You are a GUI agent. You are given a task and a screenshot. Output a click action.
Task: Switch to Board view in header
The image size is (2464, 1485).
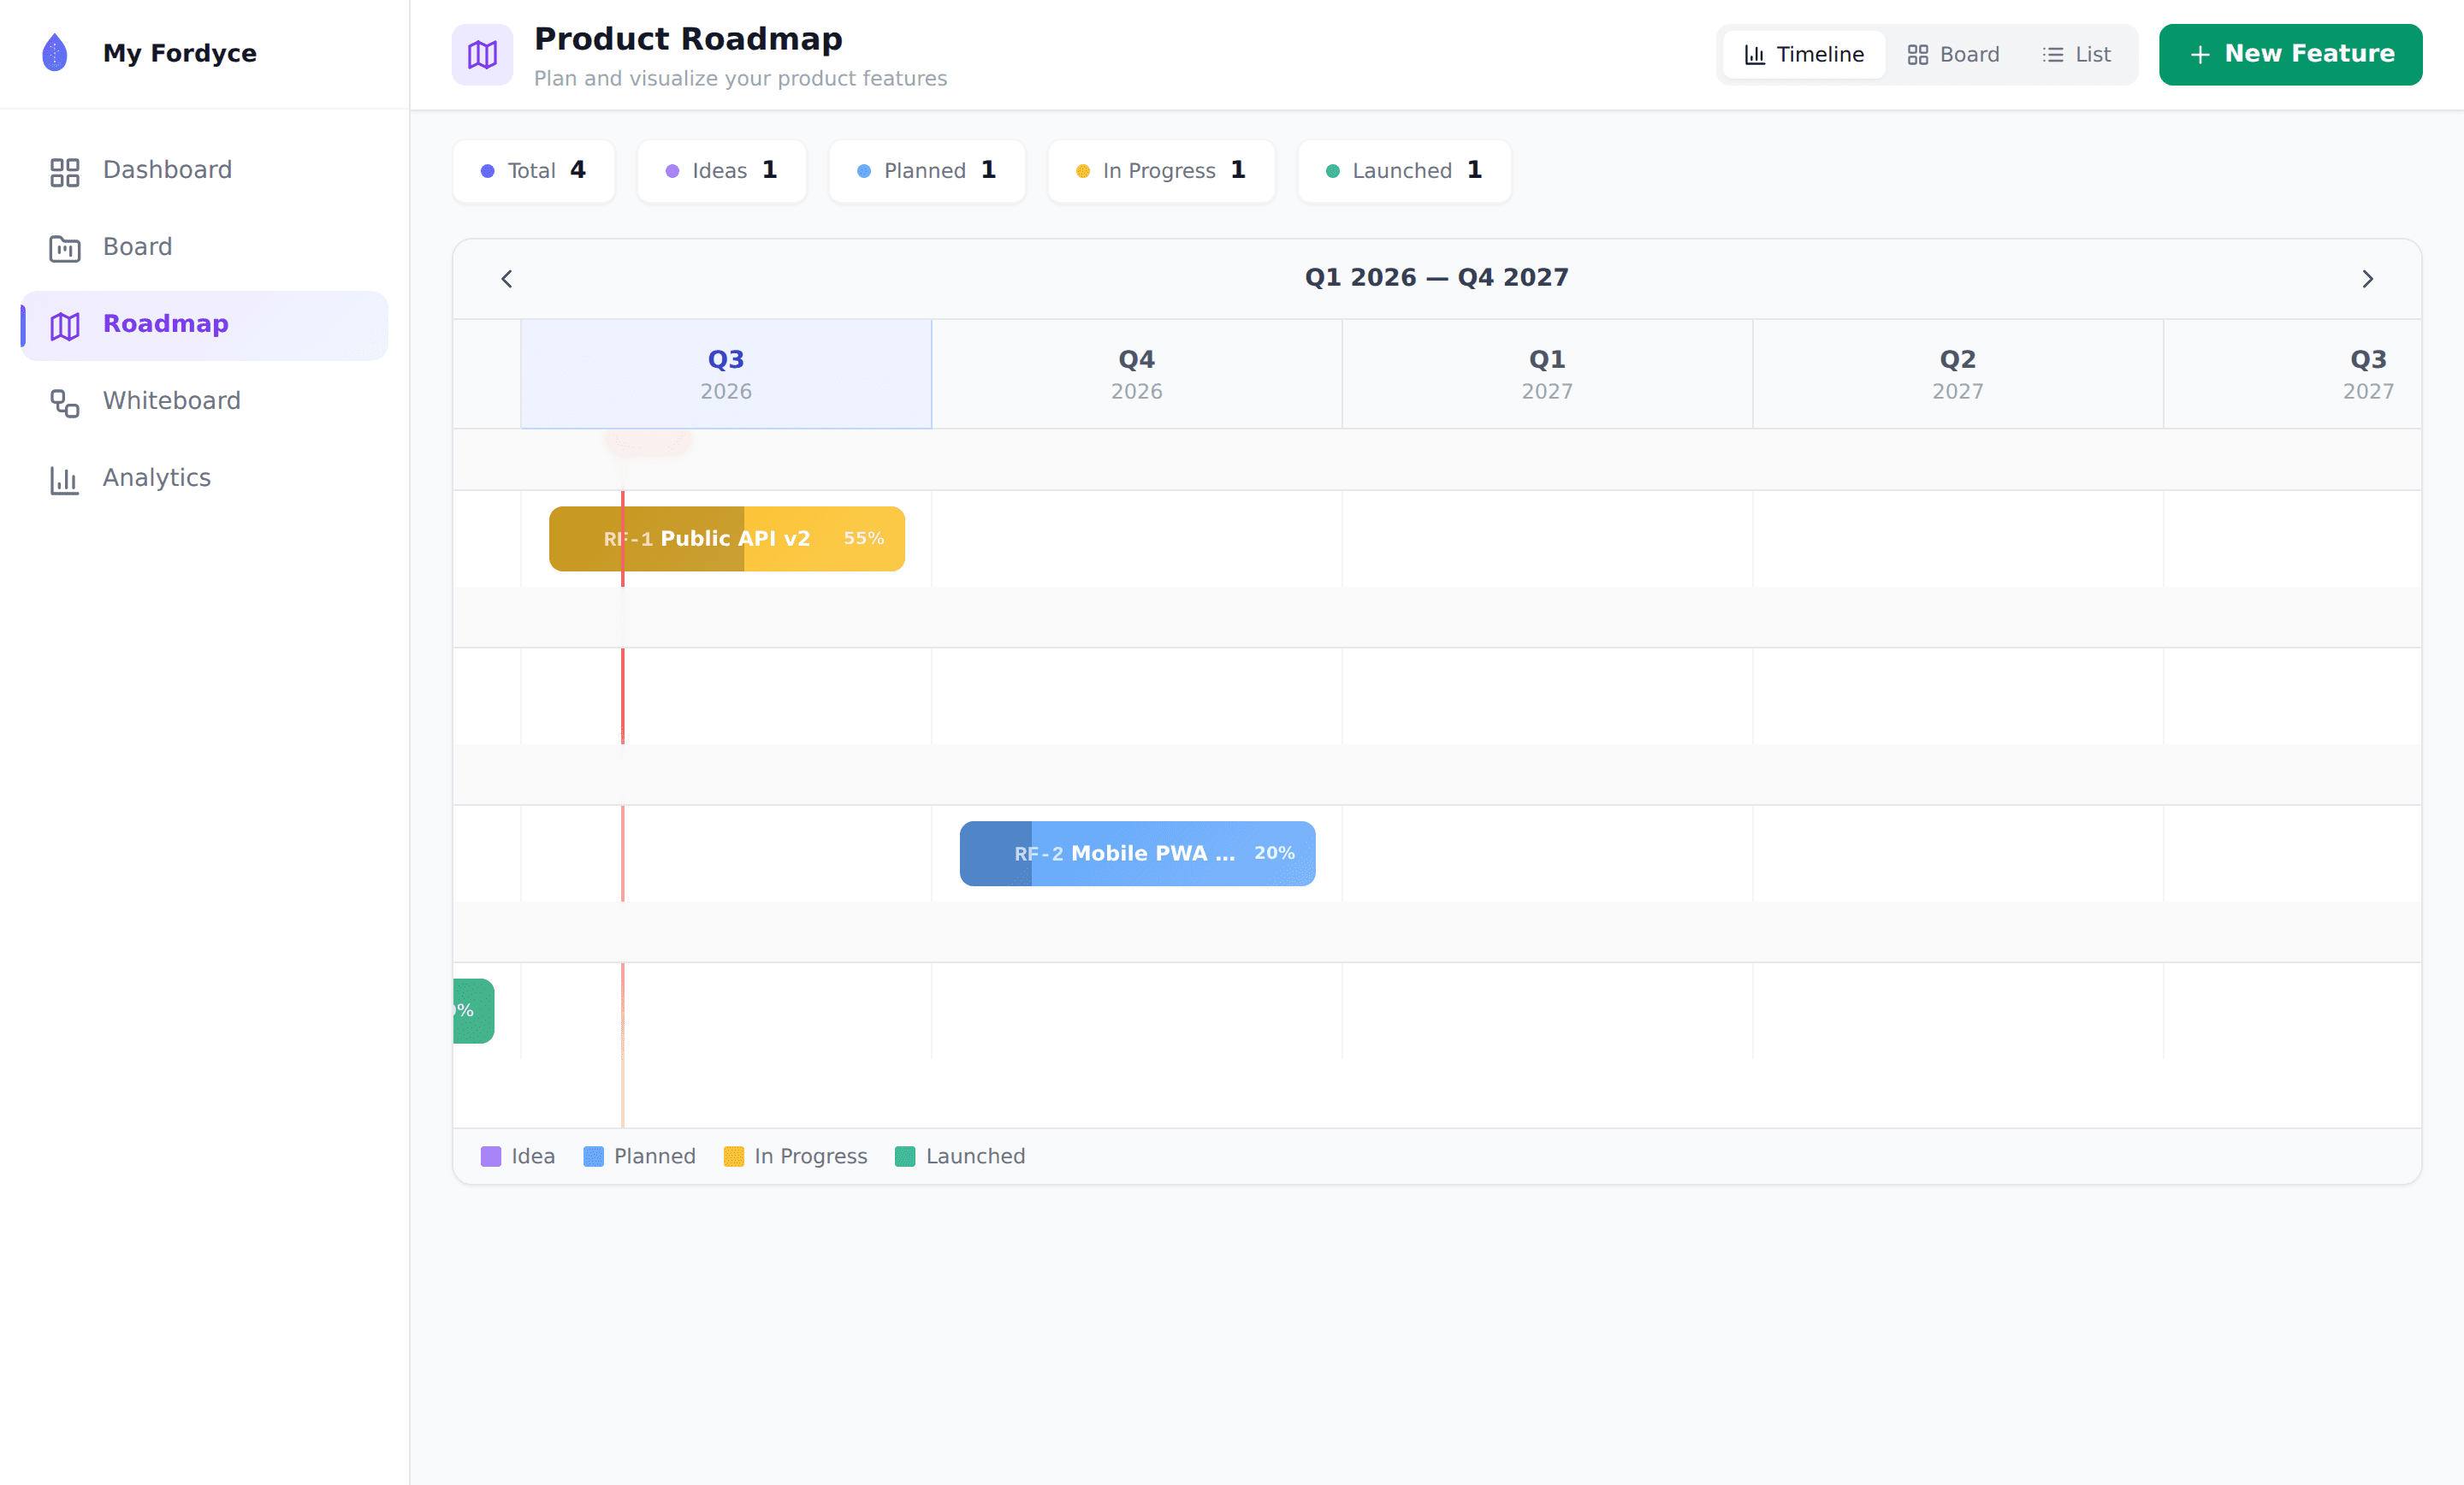point(1953,54)
